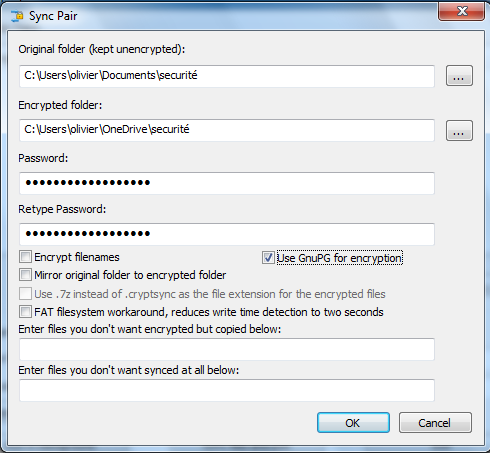Click the Use GnuPG for encryption label
The width and height of the screenshot is (490, 453).
point(339,258)
